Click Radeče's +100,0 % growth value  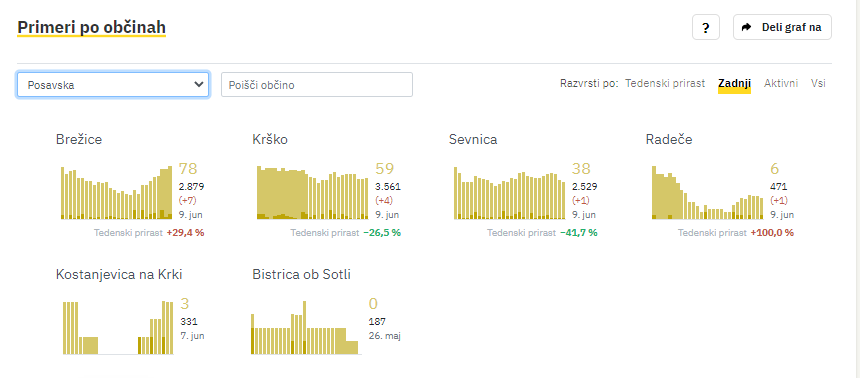pyautogui.click(x=772, y=233)
